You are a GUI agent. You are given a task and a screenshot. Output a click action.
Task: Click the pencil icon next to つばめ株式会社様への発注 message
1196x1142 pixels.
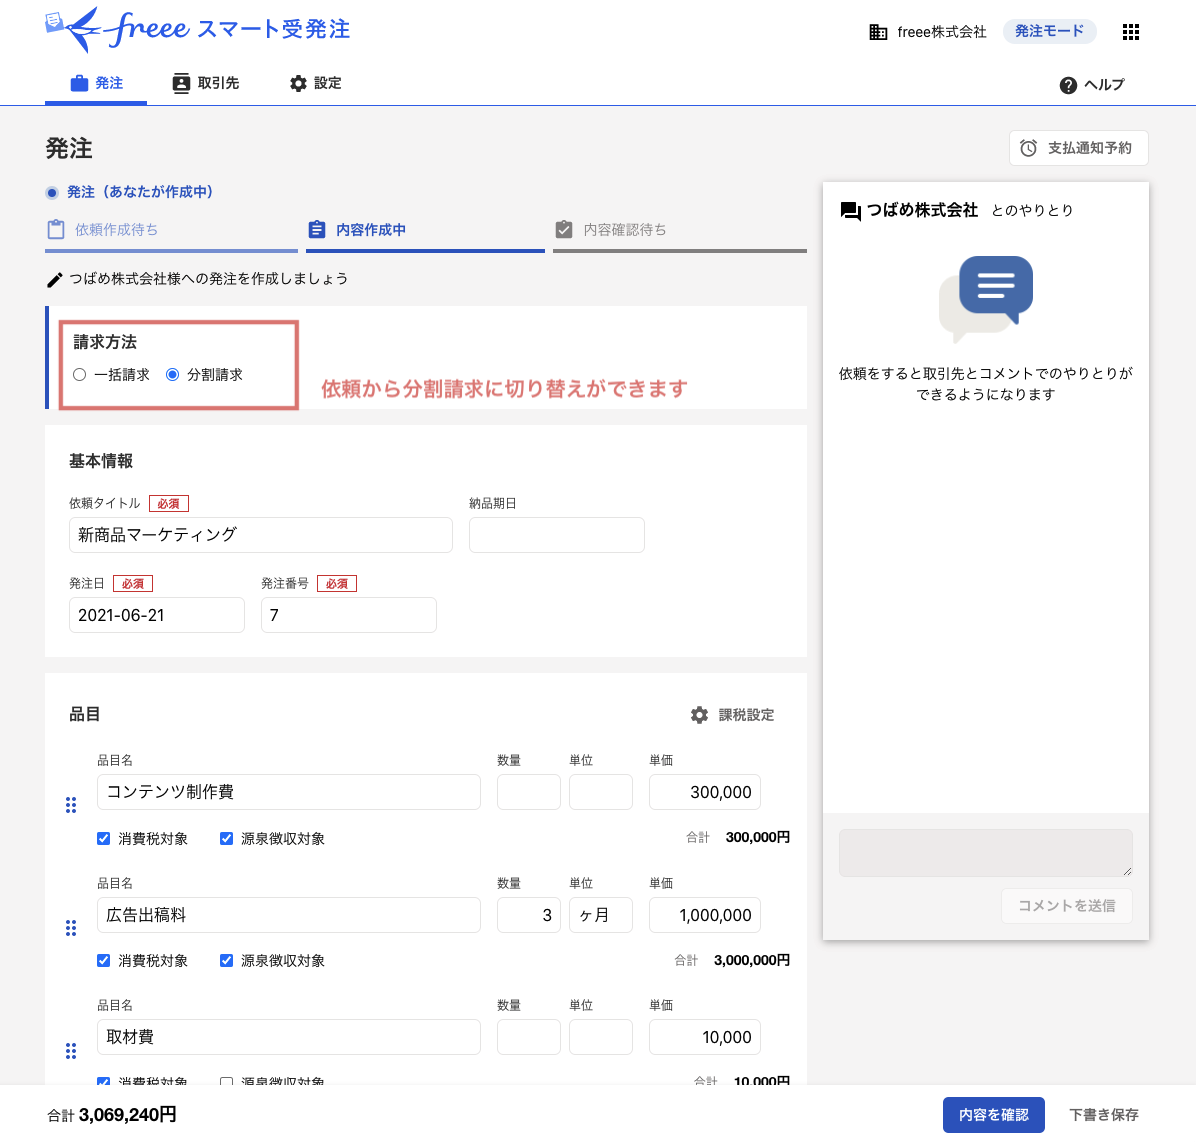tap(54, 279)
